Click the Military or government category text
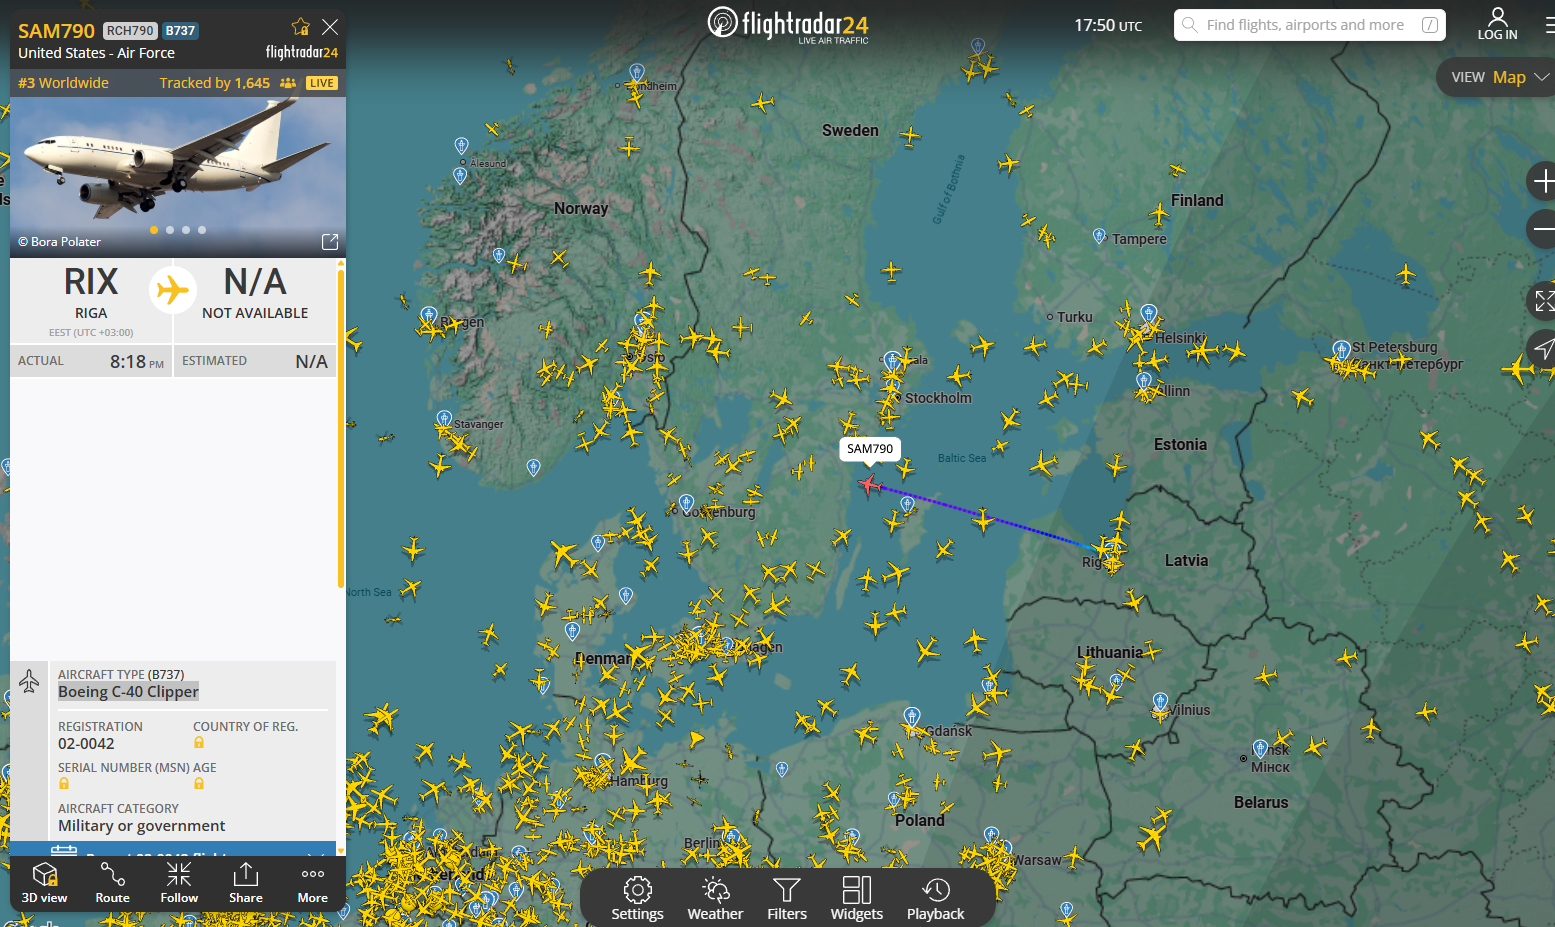Image resolution: width=1555 pixels, height=927 pixels. [141, 826]
